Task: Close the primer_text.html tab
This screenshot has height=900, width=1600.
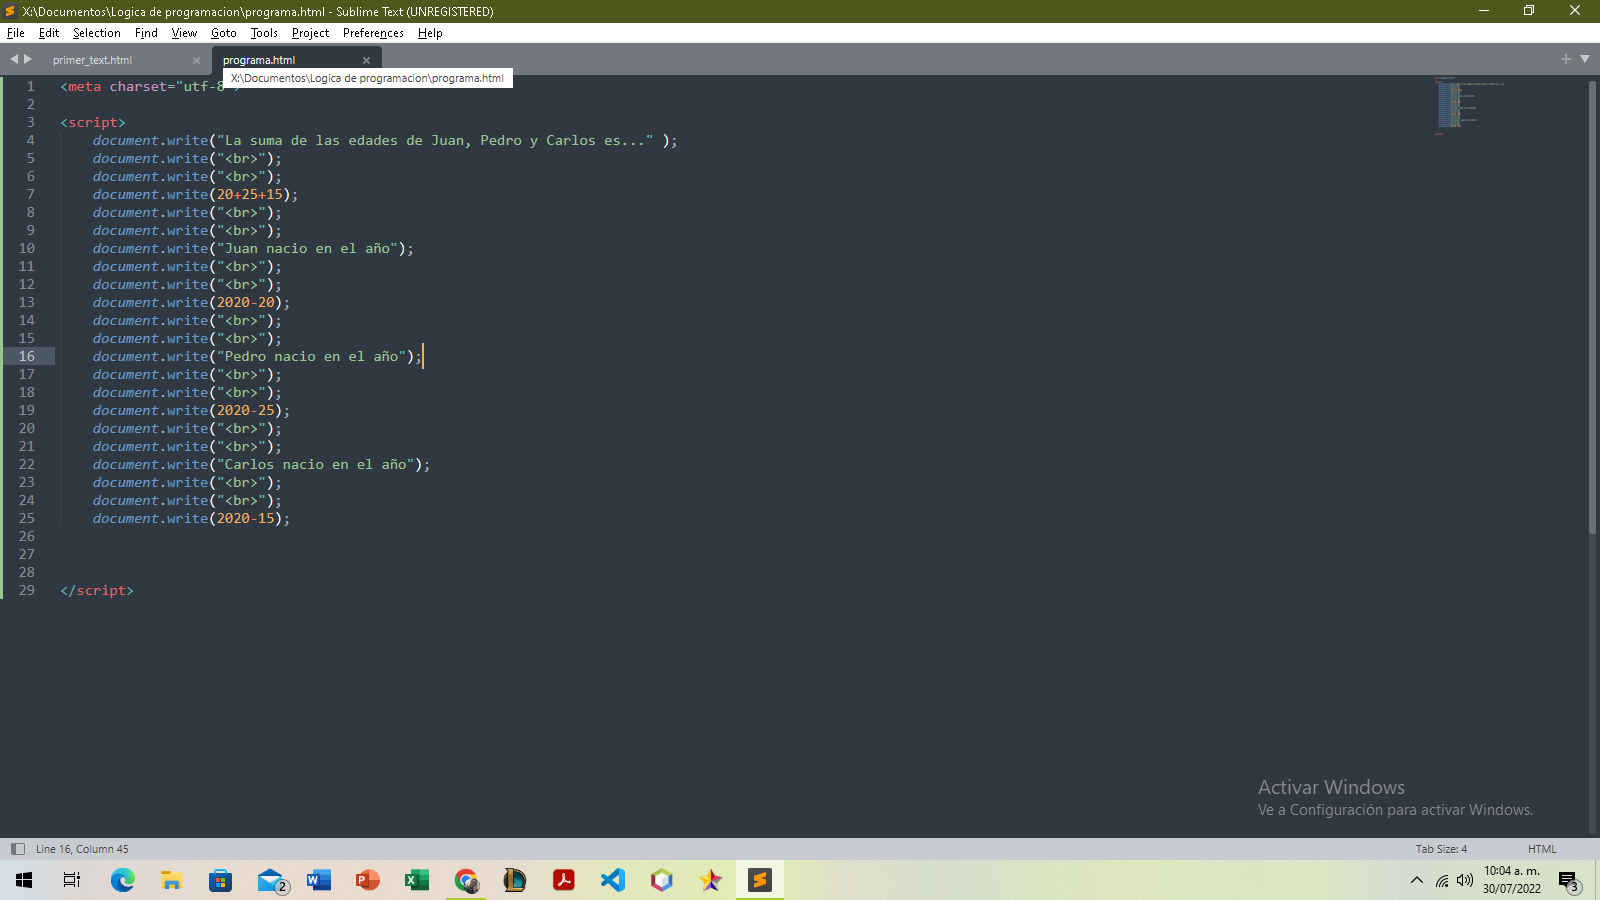Action: pyautogui.click(x=196, y=60)
